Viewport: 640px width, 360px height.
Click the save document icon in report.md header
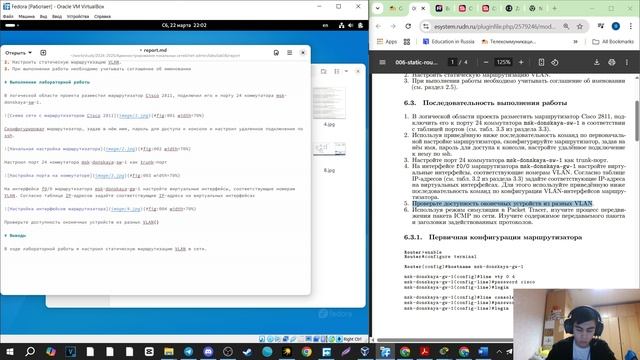[x=276, y=53]
